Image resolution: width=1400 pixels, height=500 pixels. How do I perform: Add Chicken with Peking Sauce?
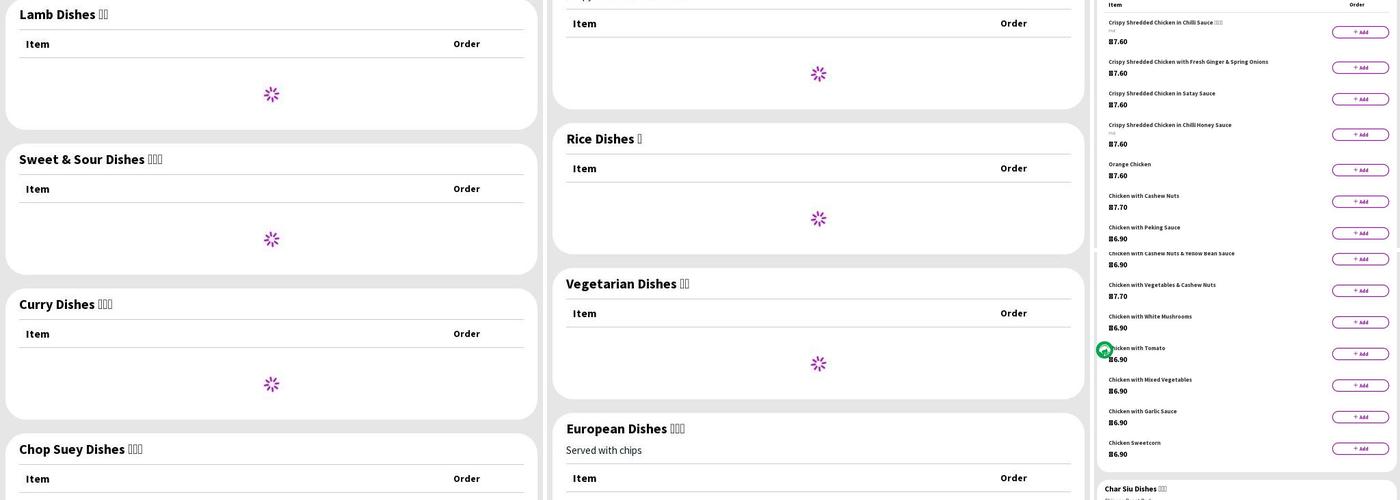point(1360,233)
